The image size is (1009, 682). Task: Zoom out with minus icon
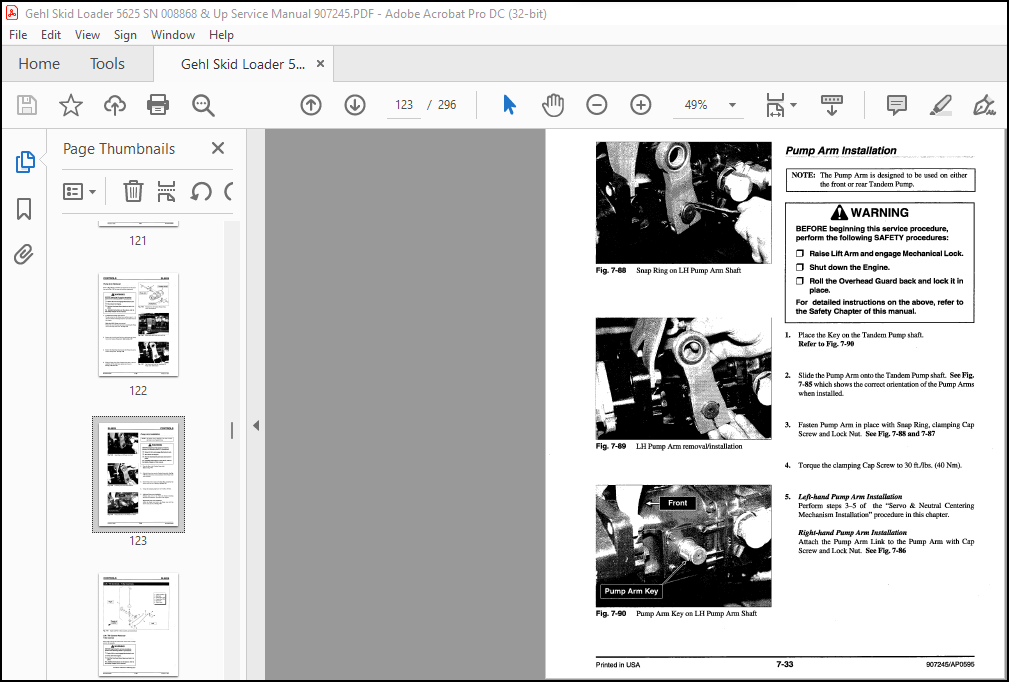coord(597,105)
